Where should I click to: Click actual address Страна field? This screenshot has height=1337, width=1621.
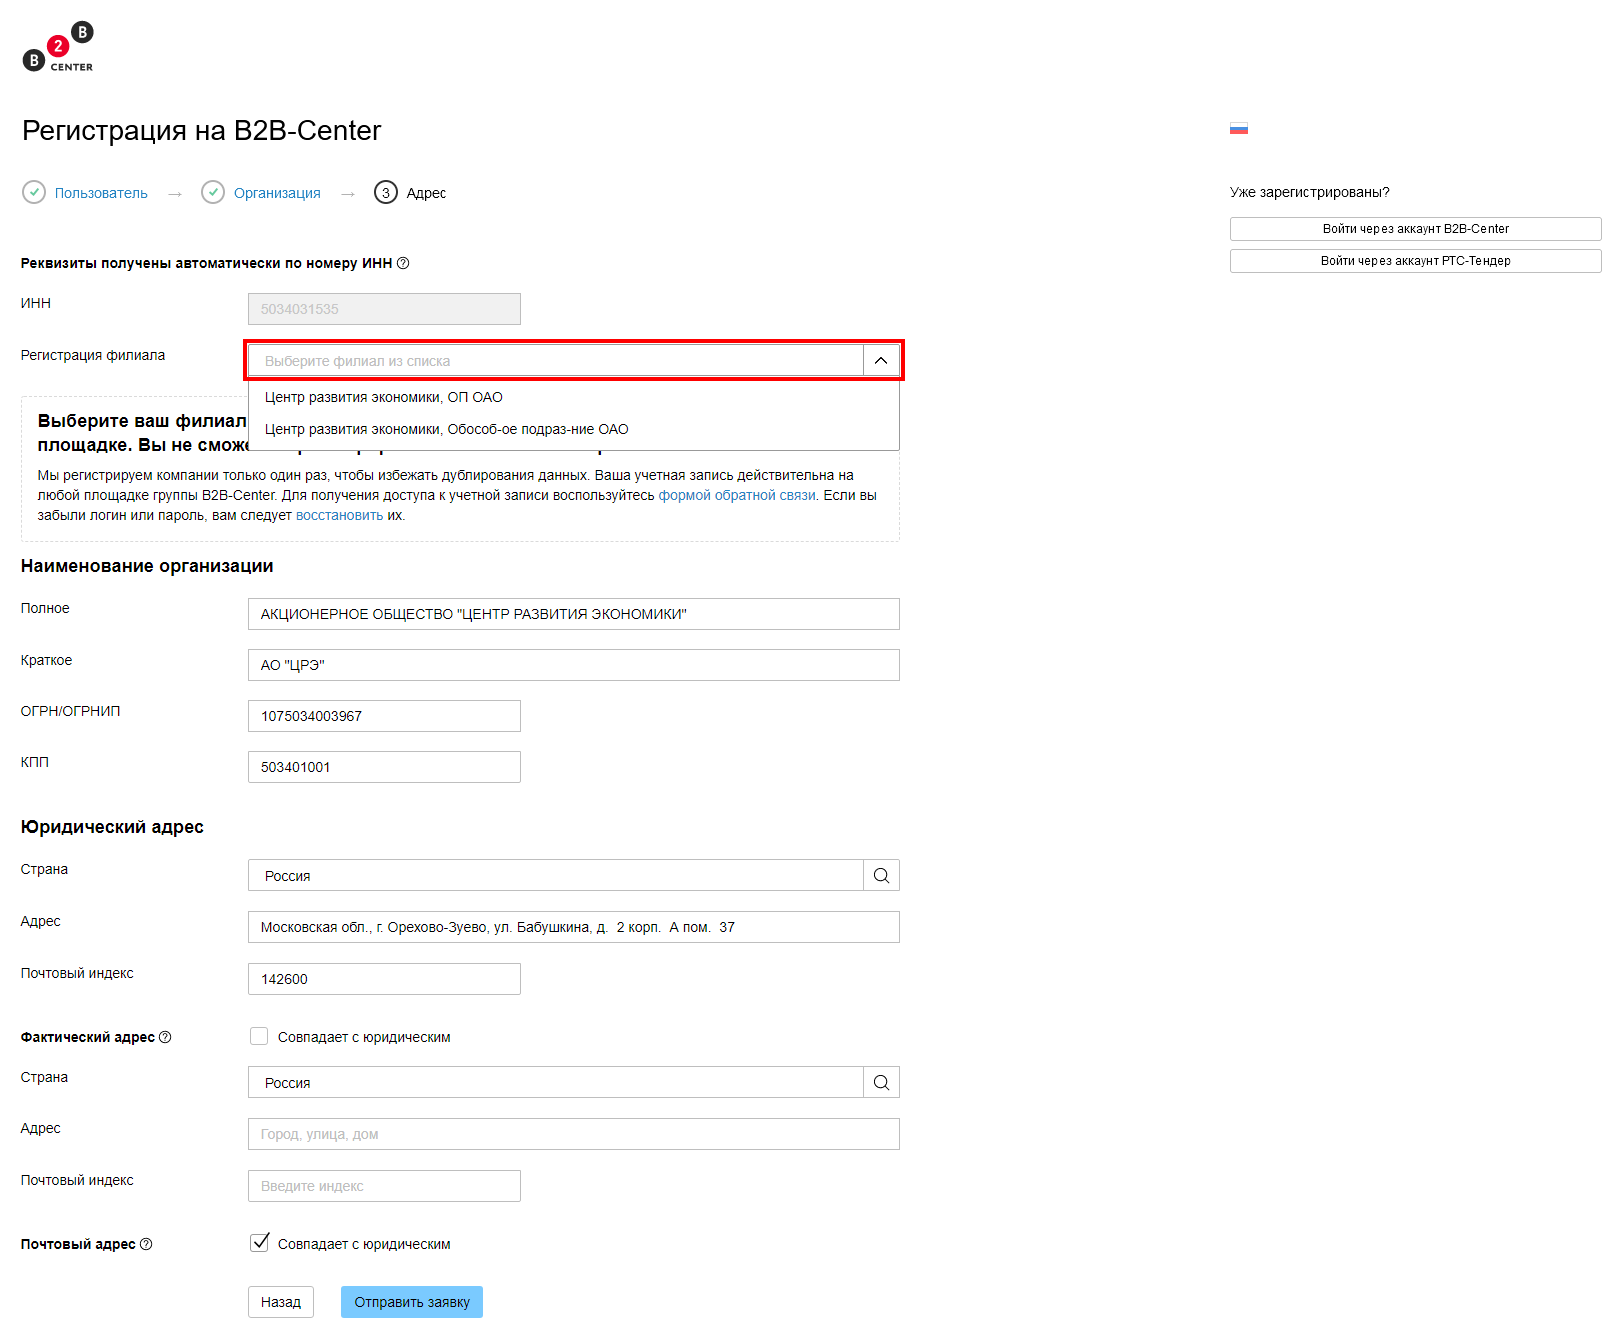point(556,1082)
